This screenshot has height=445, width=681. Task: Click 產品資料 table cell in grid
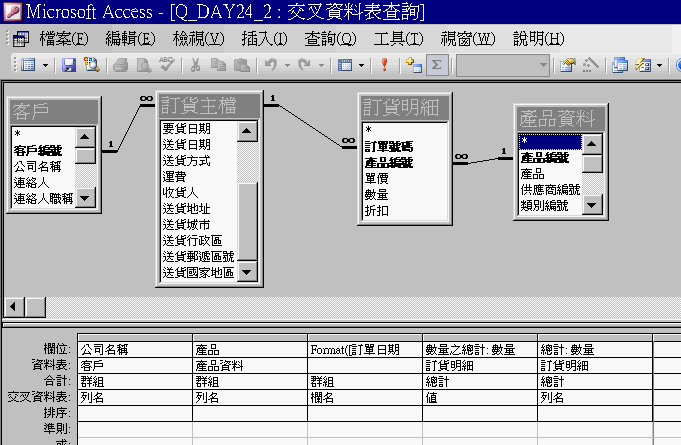[x=250, y=366]
